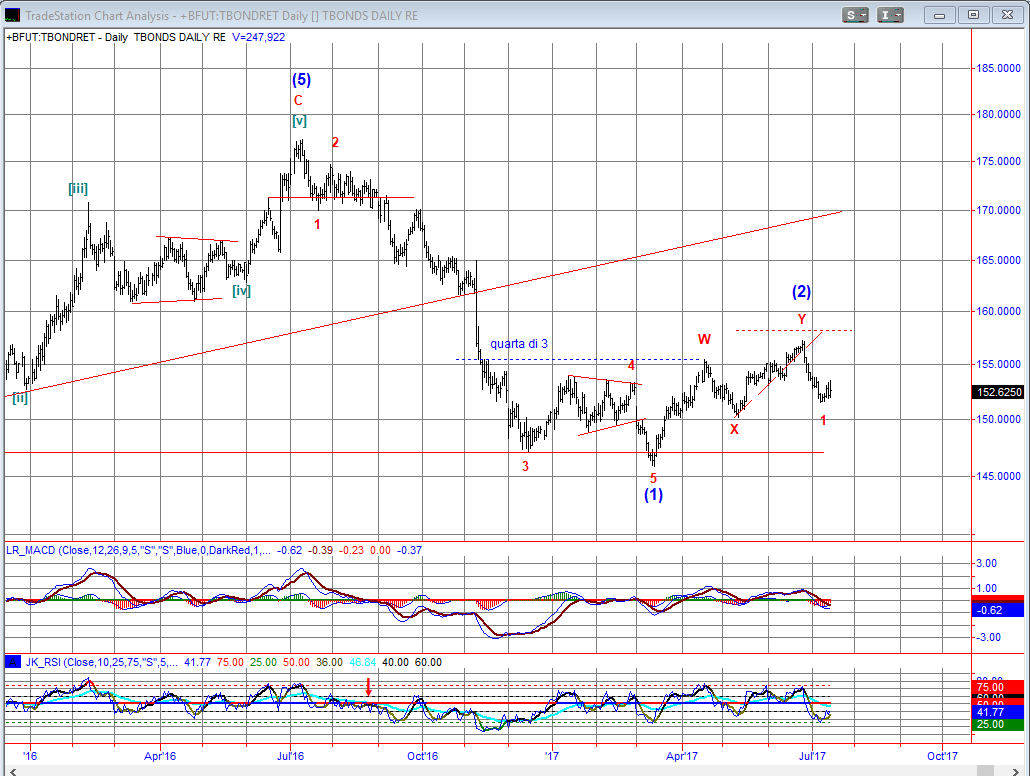The image size is (1030, 776).
Task: Close the Chart Analysis window
Action: [x=1007, y=15]
